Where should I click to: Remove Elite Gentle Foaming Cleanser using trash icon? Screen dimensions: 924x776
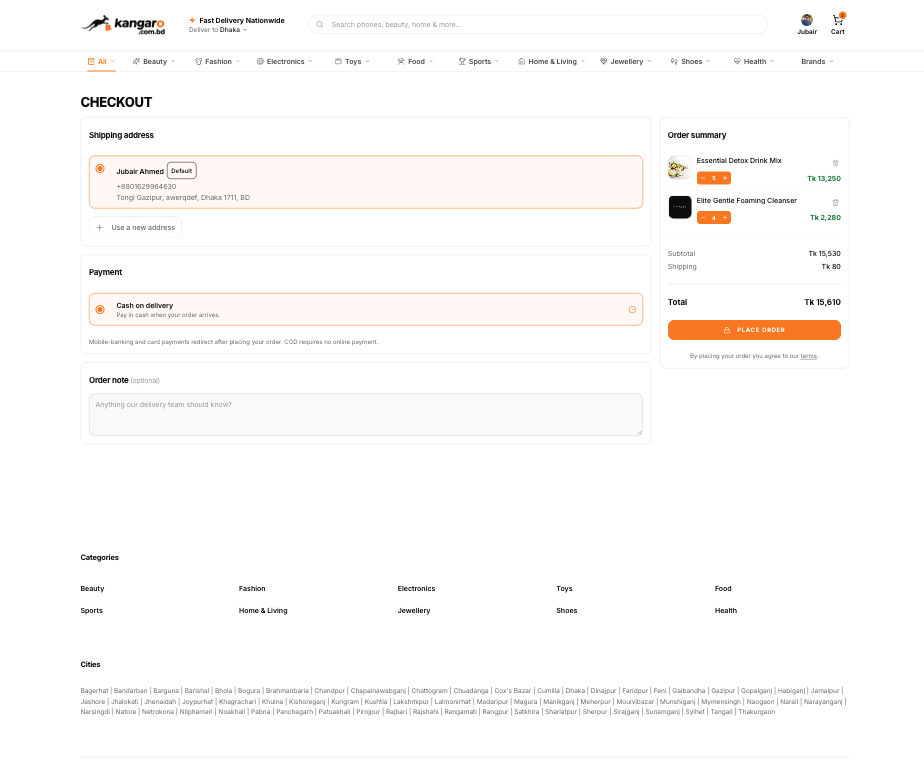pyautogui.click(x=835, y=203)
